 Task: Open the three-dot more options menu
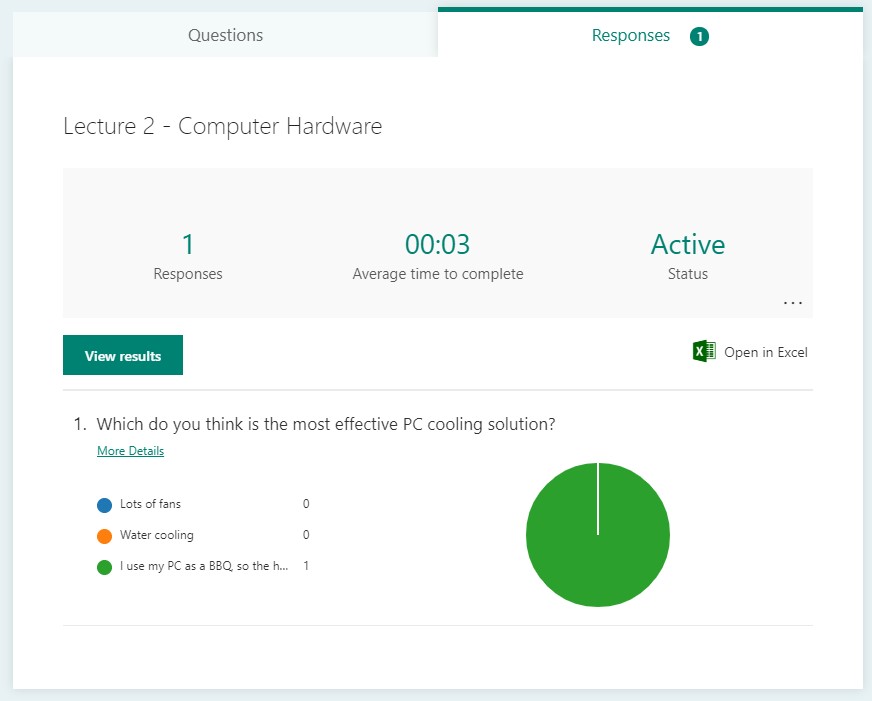tap(793, 302)
